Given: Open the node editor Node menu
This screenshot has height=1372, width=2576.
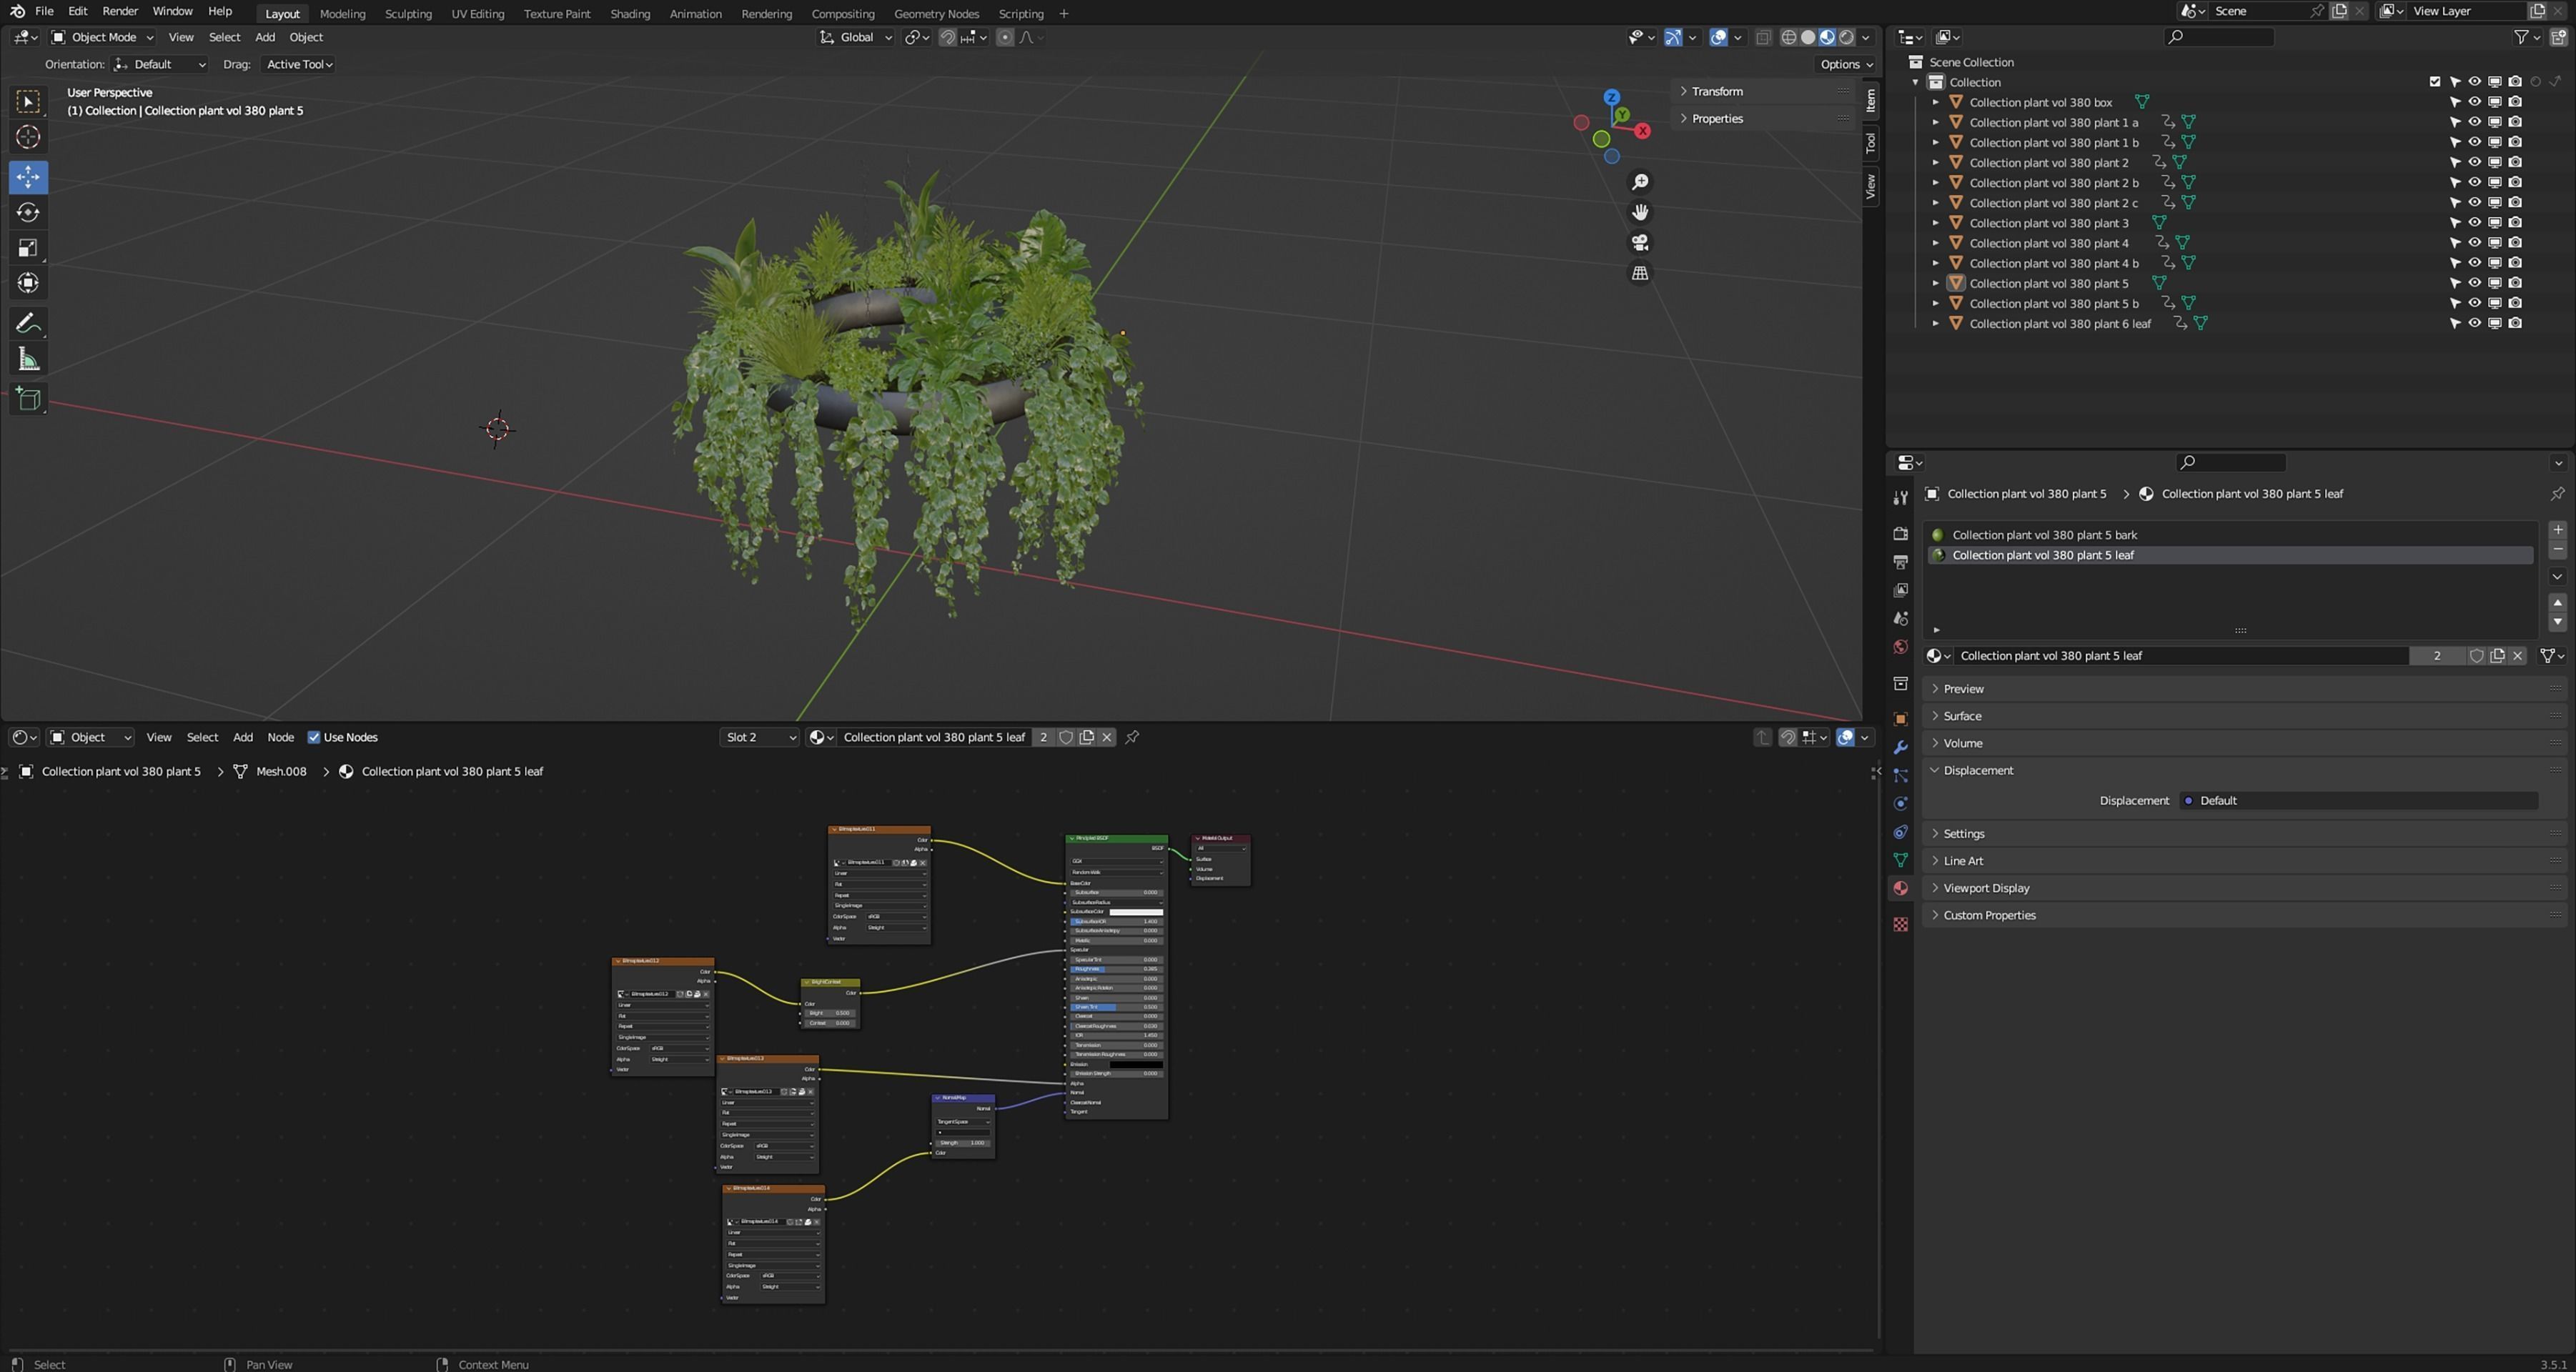Looking at the screenshot, I should [x=280, y=737].
